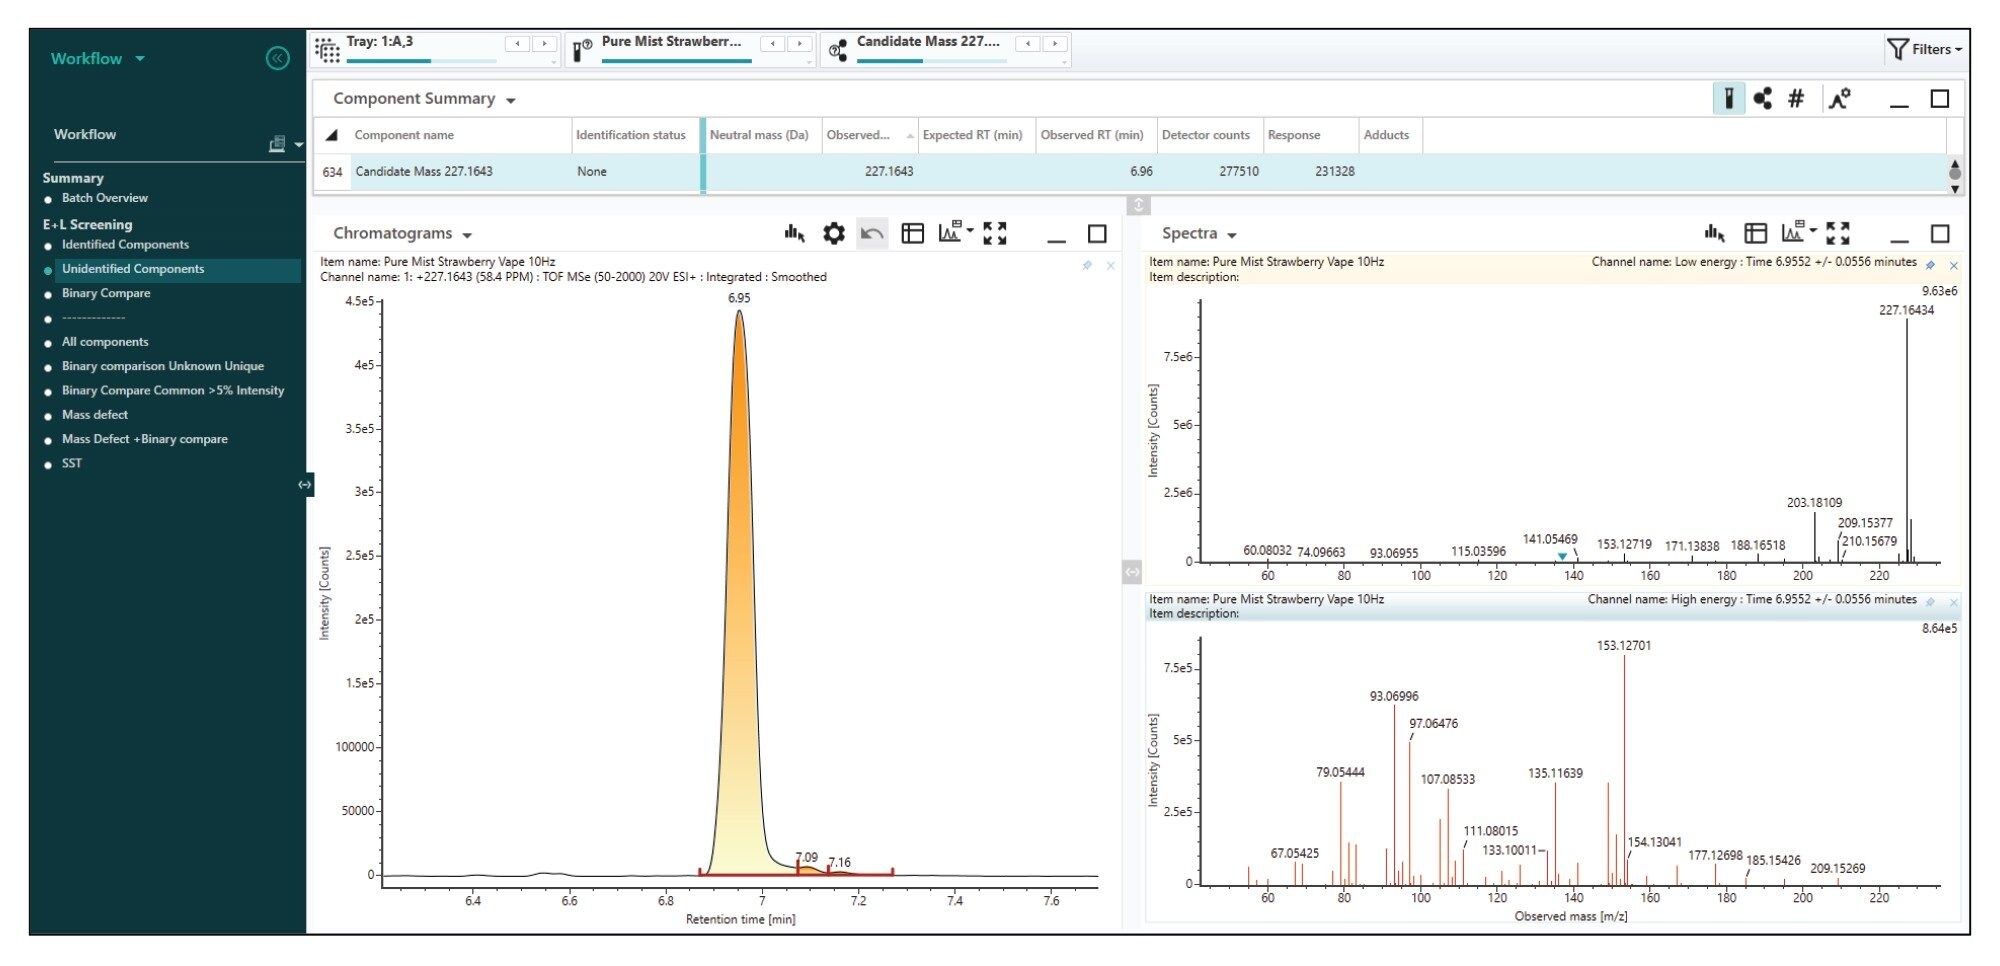Select Binary comparison Unknown Unique
Viewport: 2000px width, 966px height.
point(163,366)
